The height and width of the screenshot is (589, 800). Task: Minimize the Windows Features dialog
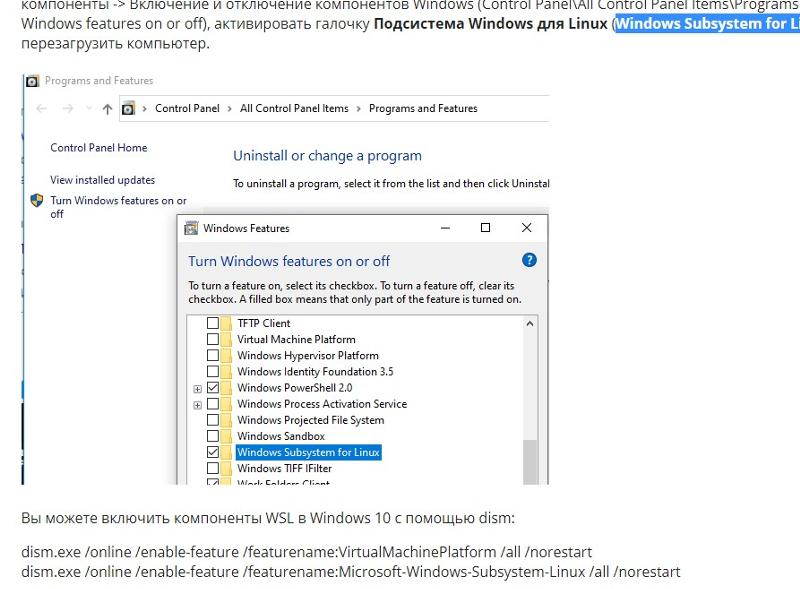tap(445, 228)
